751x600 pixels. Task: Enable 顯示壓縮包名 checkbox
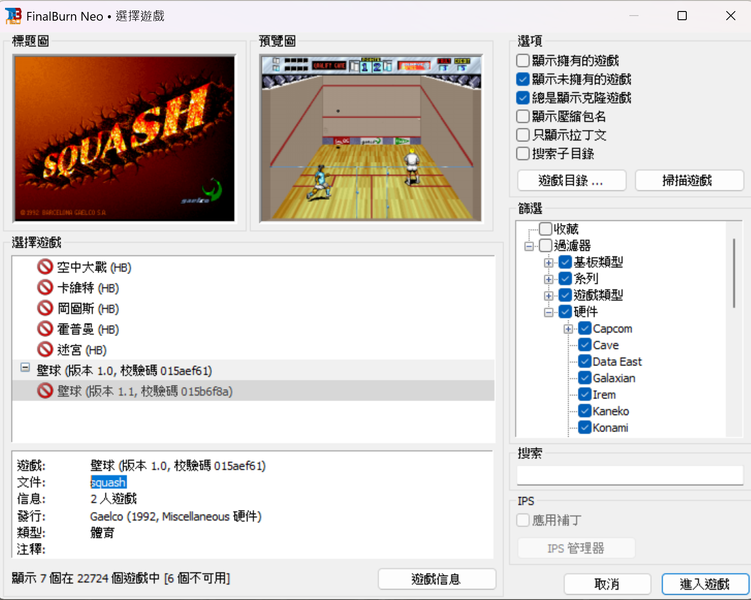click(x=523, y=116)
